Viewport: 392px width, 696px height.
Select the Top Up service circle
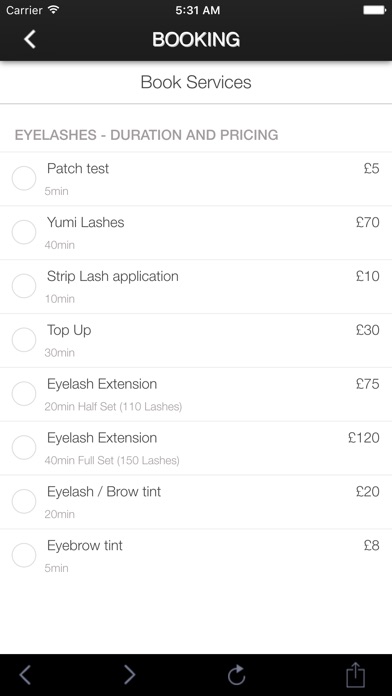[x=24, y=340]
